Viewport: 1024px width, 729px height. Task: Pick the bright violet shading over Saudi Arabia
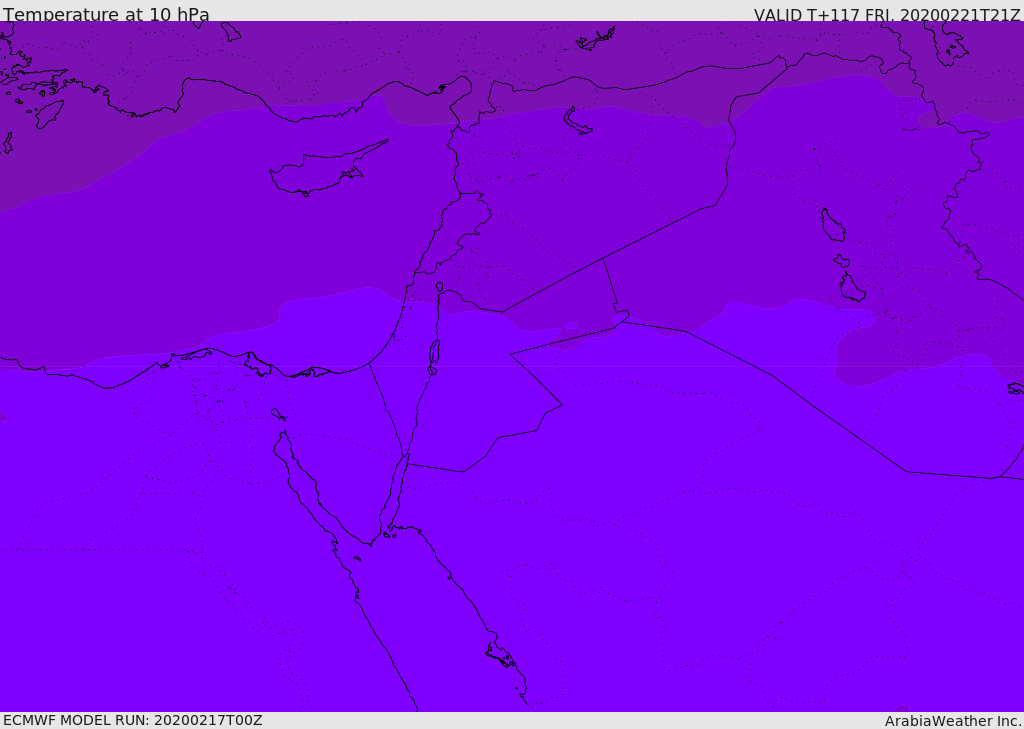(x=700, y=550)
